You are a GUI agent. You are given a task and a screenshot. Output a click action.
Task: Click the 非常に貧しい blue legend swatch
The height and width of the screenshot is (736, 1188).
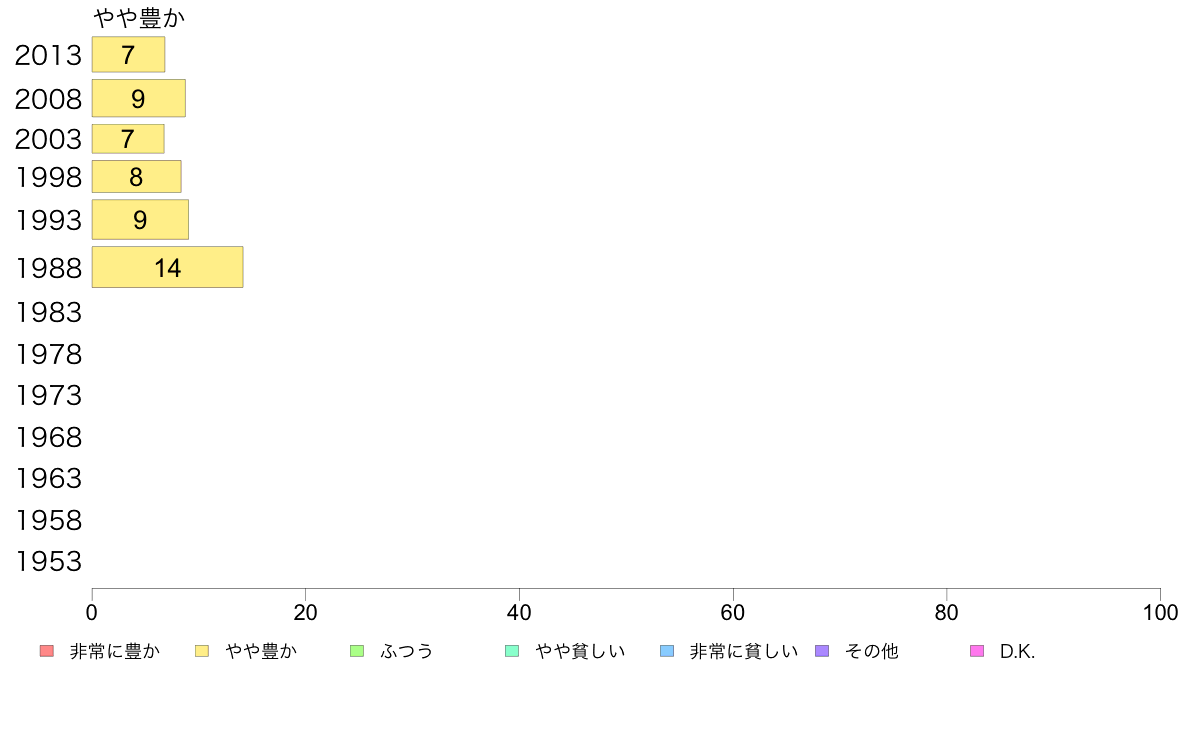tap(667, 651)
